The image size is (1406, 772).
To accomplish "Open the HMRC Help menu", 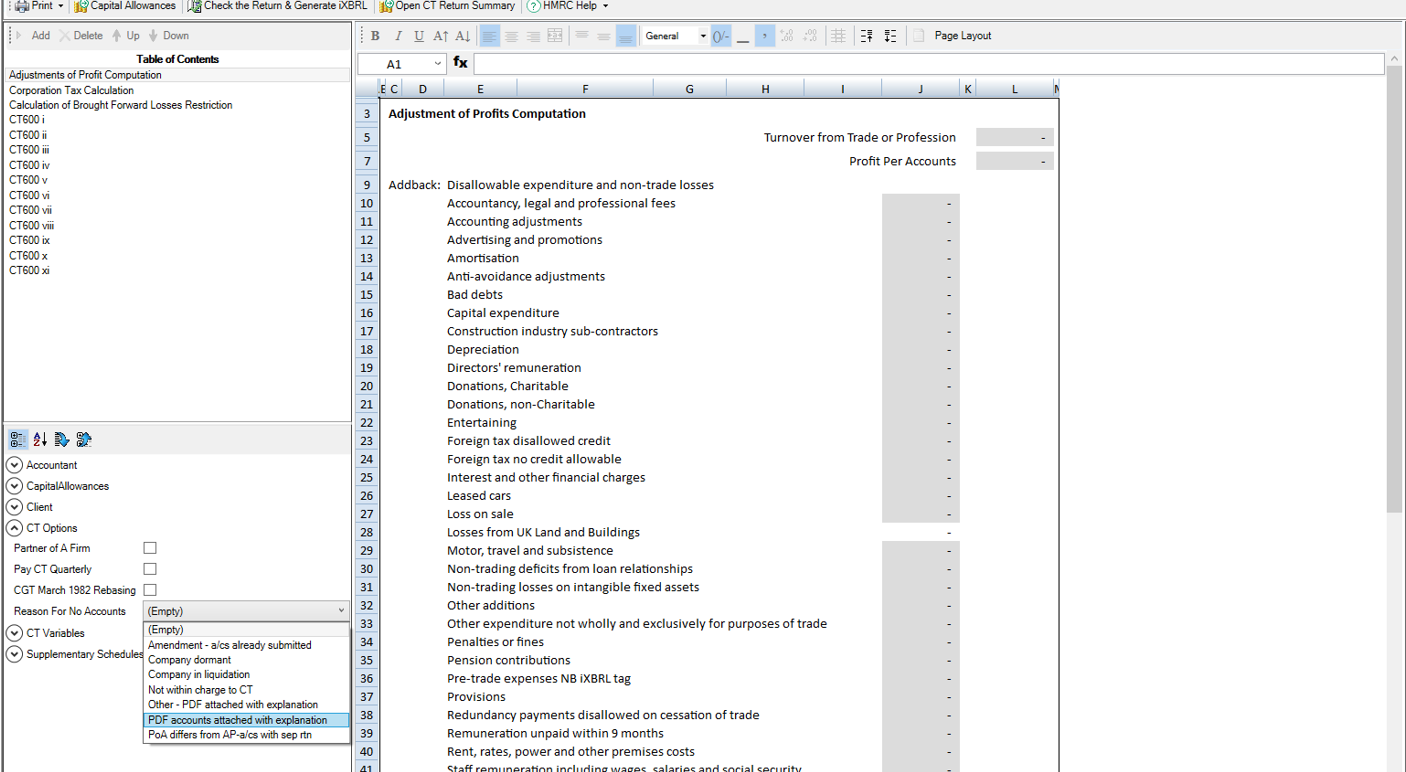I will coord(568,6).
